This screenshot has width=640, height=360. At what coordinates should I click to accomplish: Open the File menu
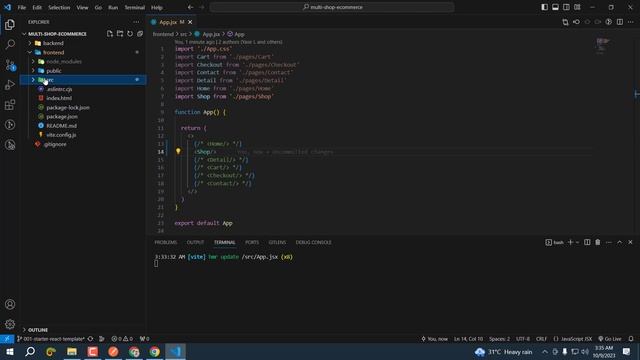(22, 7)
